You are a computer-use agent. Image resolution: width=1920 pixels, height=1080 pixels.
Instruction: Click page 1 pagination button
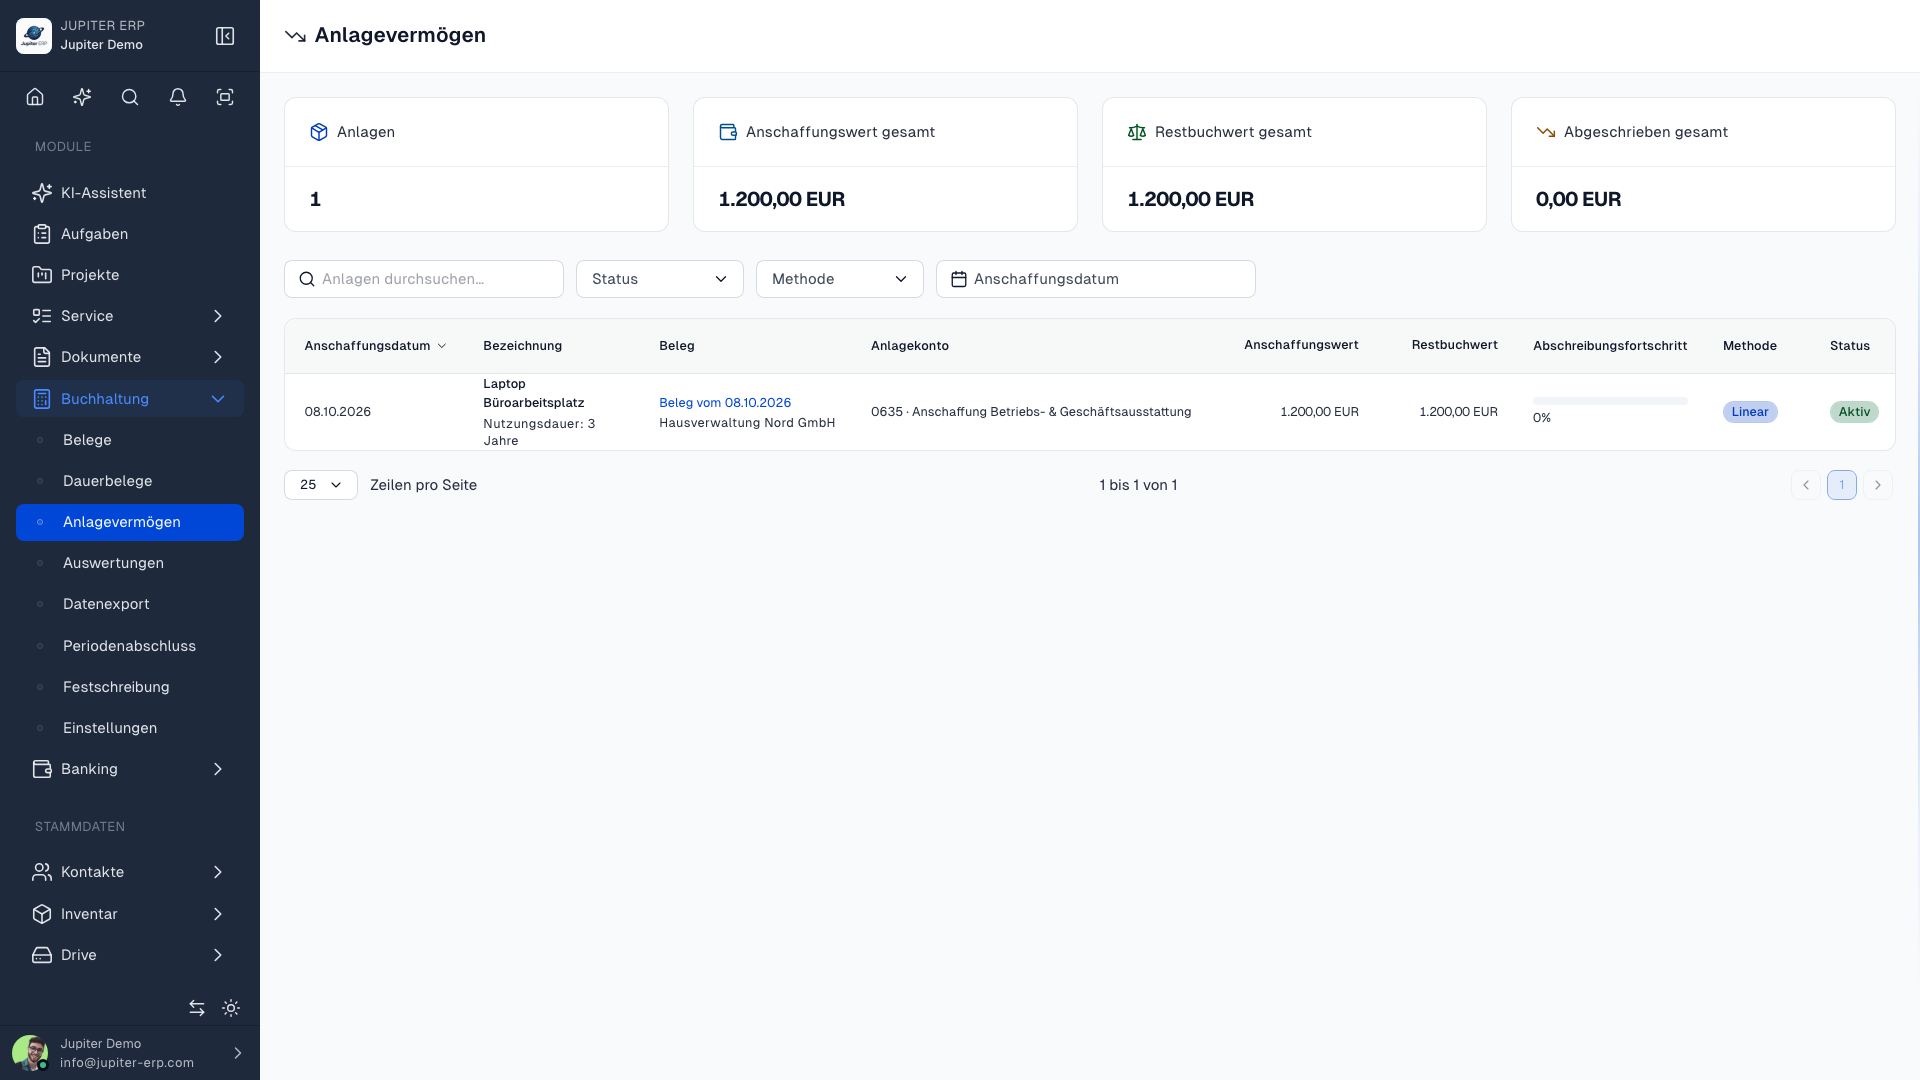click(x=1842, y=485)
